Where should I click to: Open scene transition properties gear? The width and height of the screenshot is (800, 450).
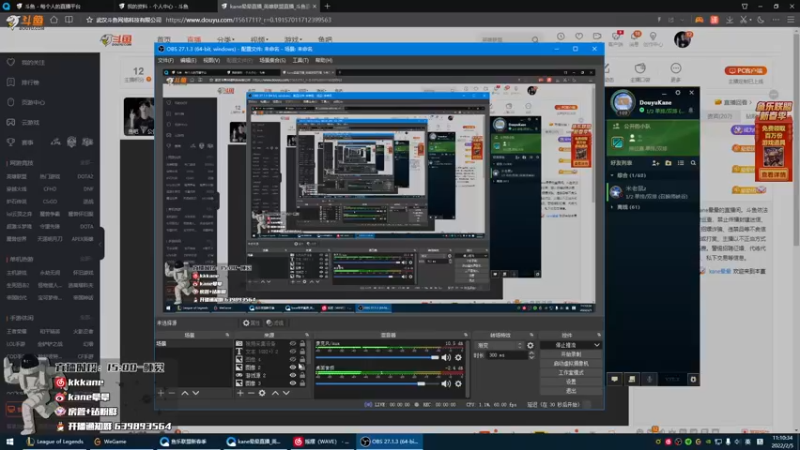point(530,345)
